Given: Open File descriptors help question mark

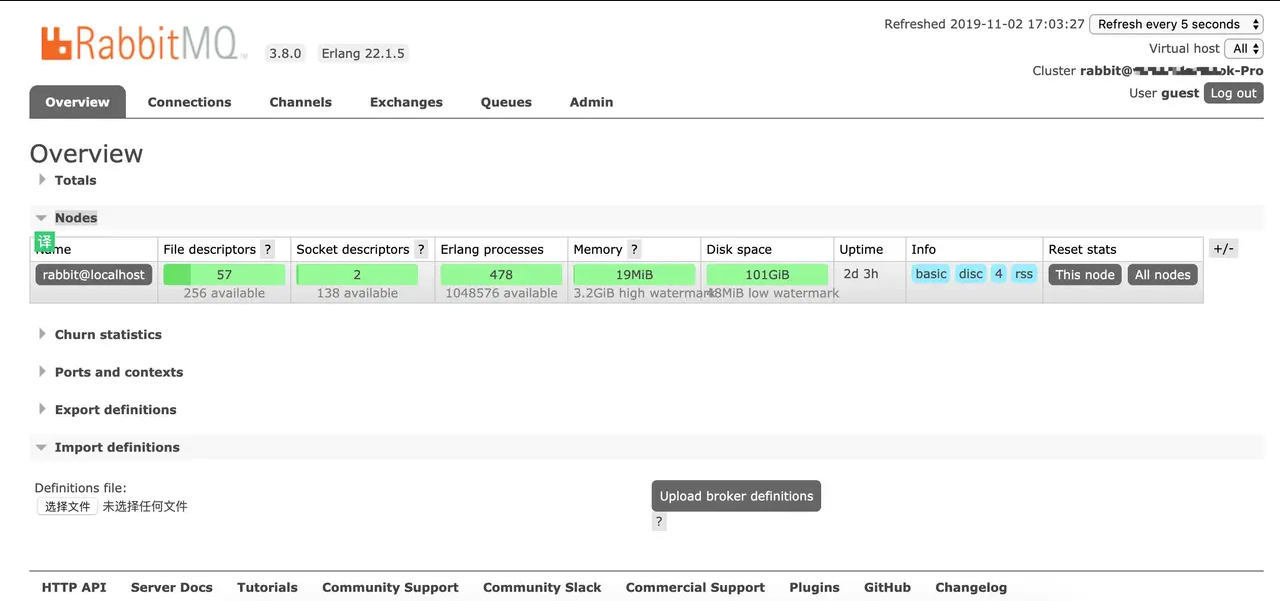Looking at the screenshot, I should (267, 250).
